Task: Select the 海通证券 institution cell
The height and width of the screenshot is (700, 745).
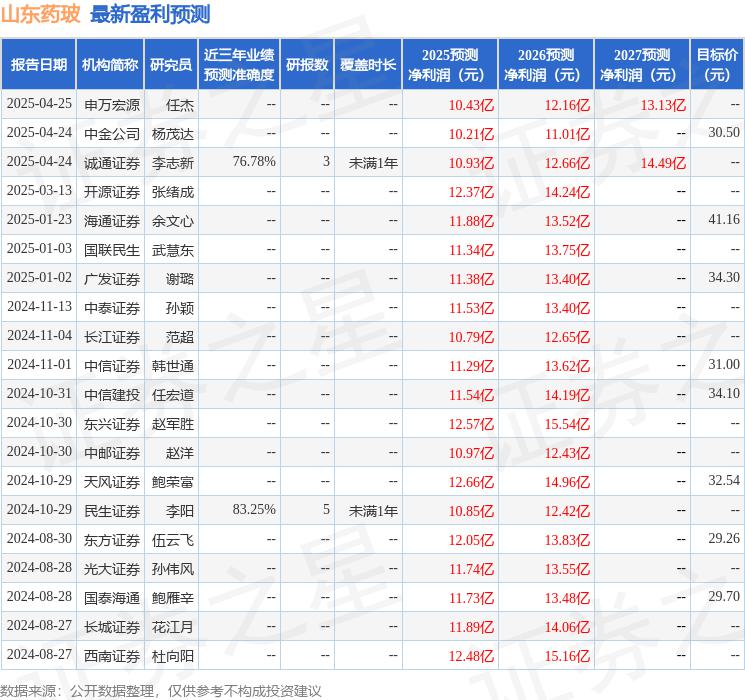Action: pos(112,221)
